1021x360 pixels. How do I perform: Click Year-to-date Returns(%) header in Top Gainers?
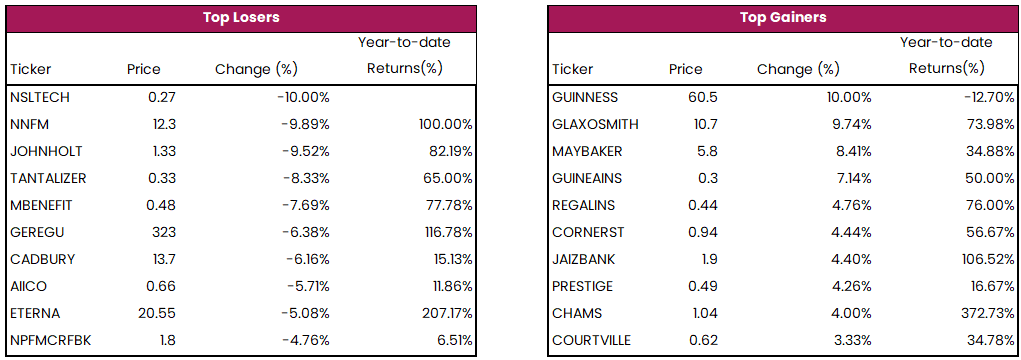pos(946,56)
